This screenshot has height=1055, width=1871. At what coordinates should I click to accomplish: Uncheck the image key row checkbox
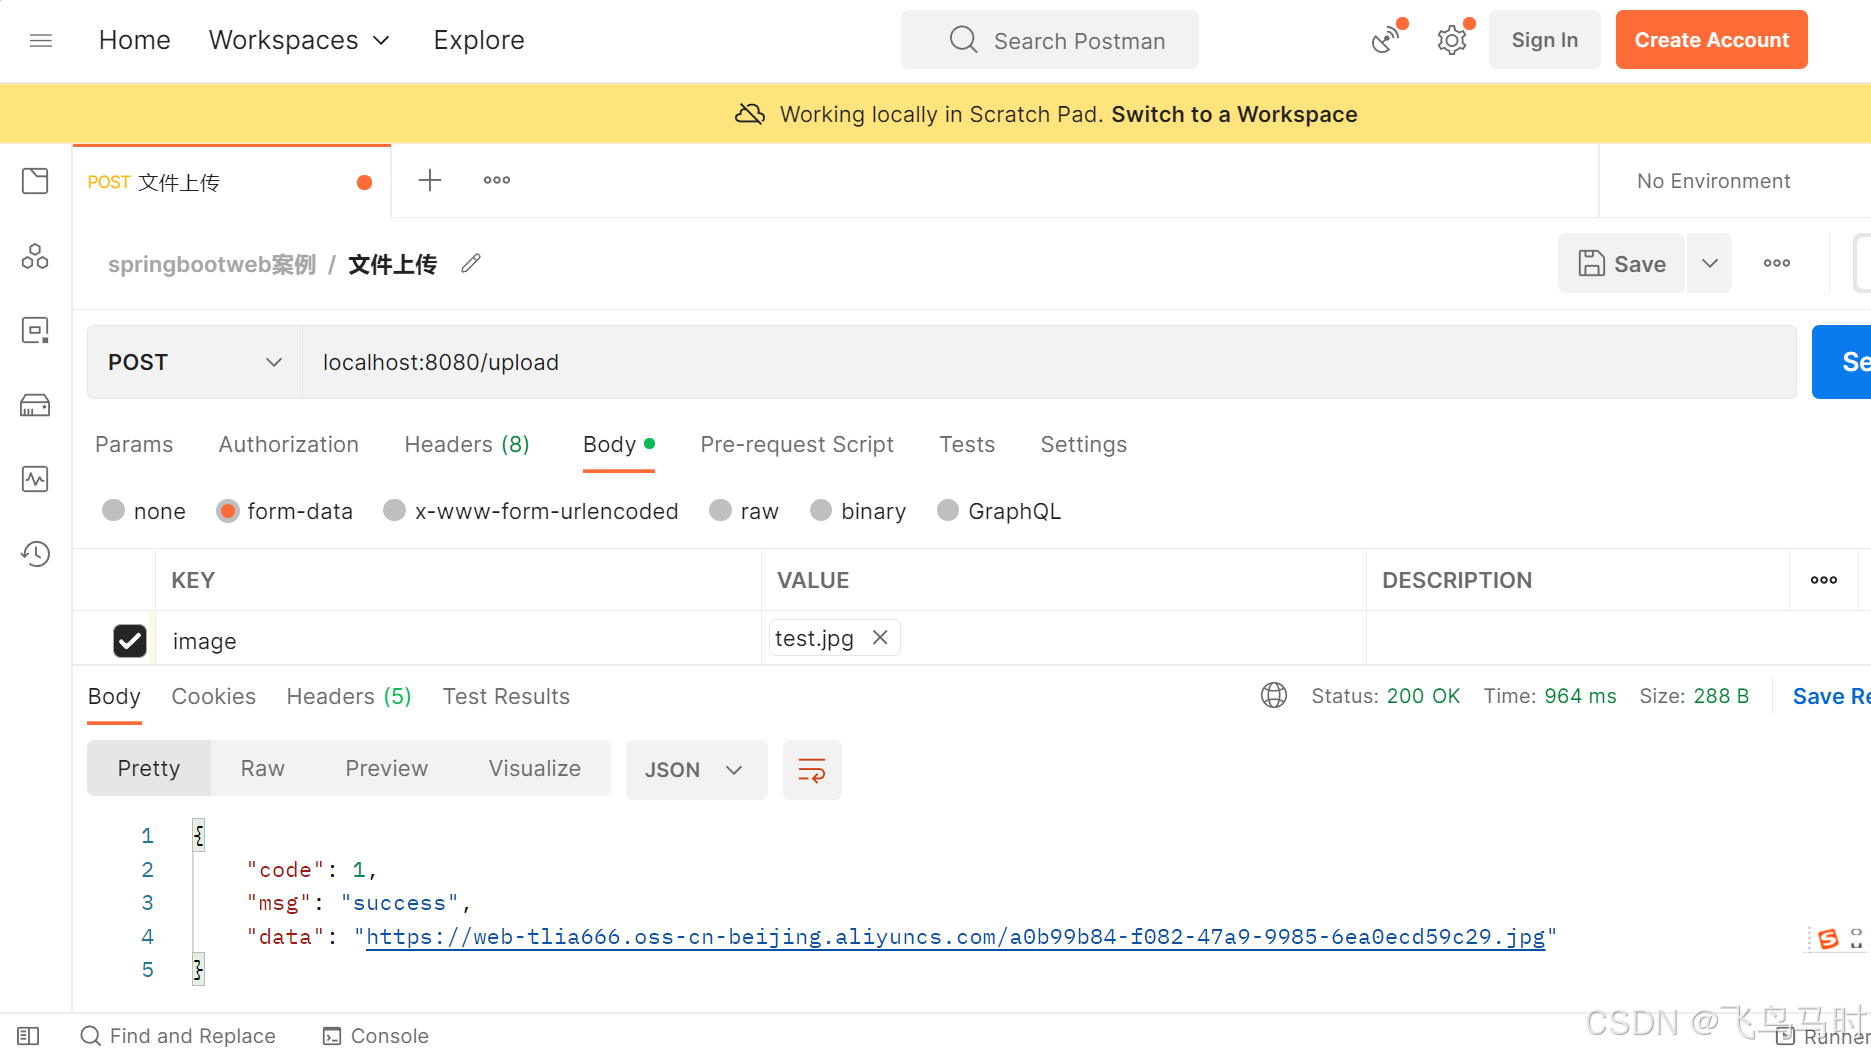[130, 641]
